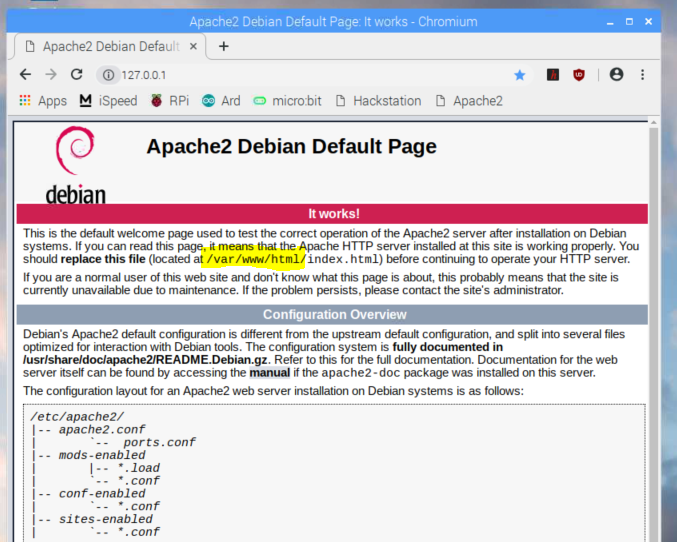Image resolution: width=677 pixels, height=542 pixels.
Task: Maximize the Chromium window
Action: [630, 22]
